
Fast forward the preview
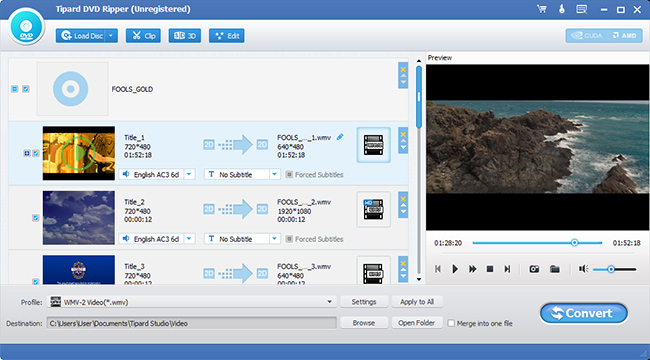click(473, 269)
